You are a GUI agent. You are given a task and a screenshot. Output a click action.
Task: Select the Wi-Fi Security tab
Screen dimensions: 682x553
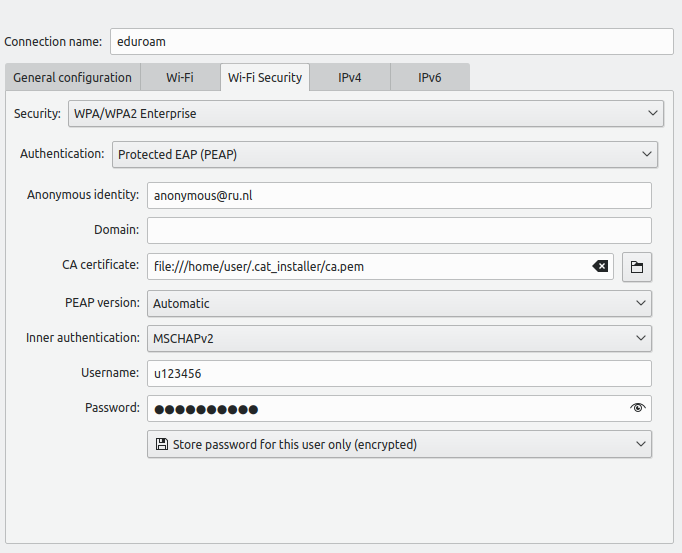click(265, 77)
